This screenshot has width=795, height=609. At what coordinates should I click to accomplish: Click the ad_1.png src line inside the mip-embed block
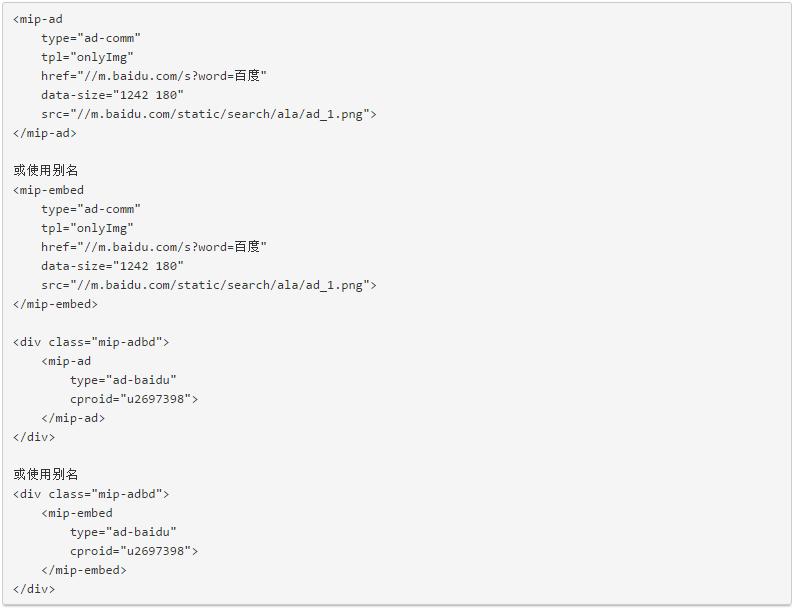[209, 285]
